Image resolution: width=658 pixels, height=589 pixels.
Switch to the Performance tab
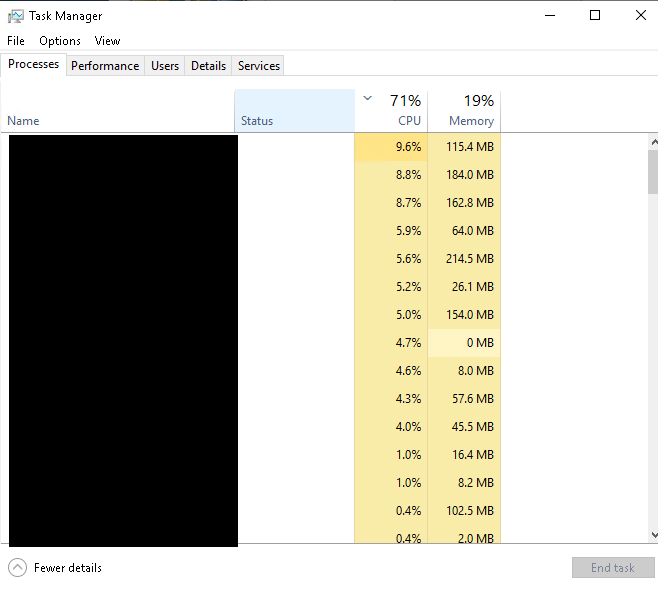click(105, 66)
